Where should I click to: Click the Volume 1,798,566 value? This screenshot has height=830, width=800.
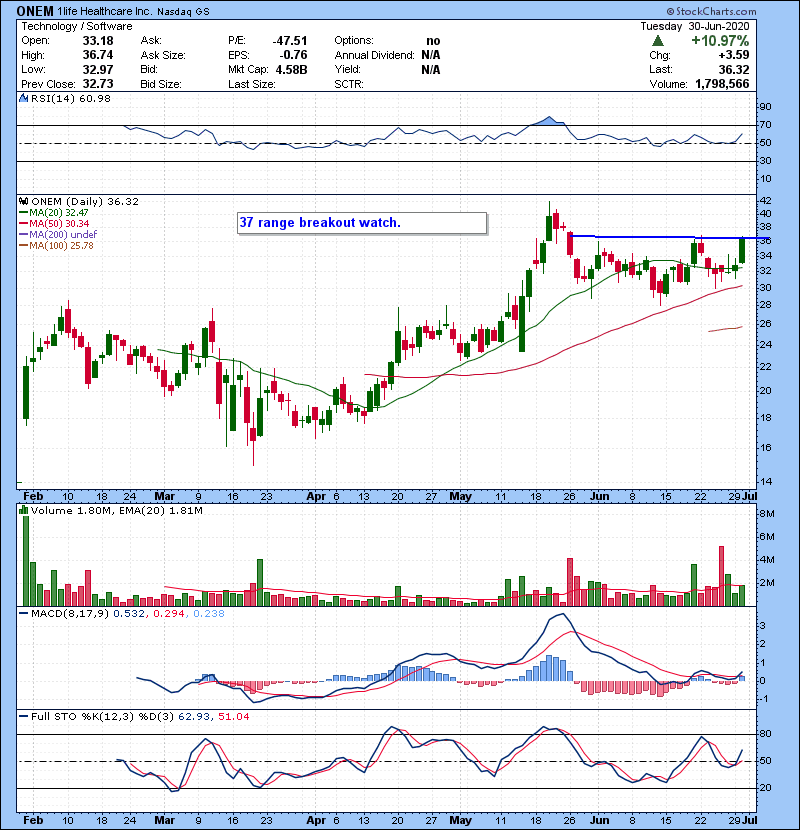tap(722, 84)
